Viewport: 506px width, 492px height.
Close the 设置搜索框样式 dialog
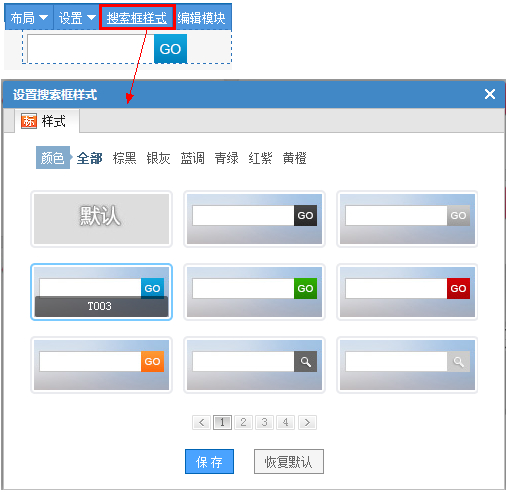click(490, 94)
